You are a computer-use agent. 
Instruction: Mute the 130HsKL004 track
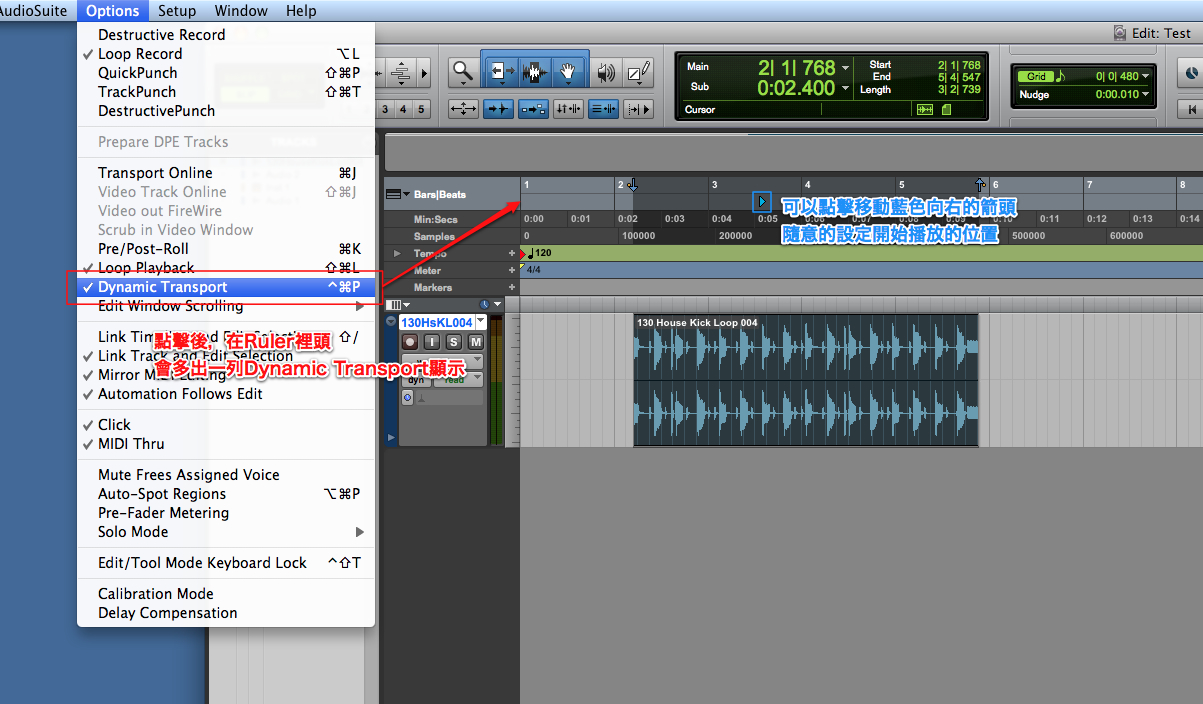477,343
